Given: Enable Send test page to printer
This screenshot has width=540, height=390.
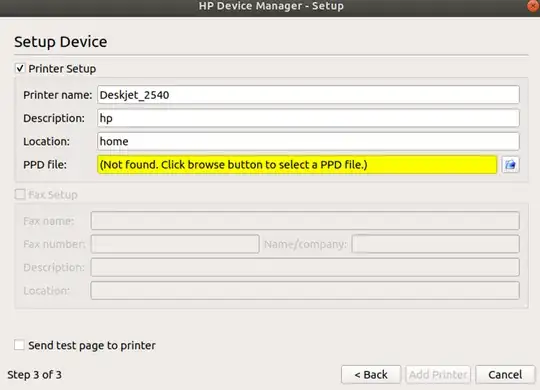Looking at the screenshot, I should (19, 345).
